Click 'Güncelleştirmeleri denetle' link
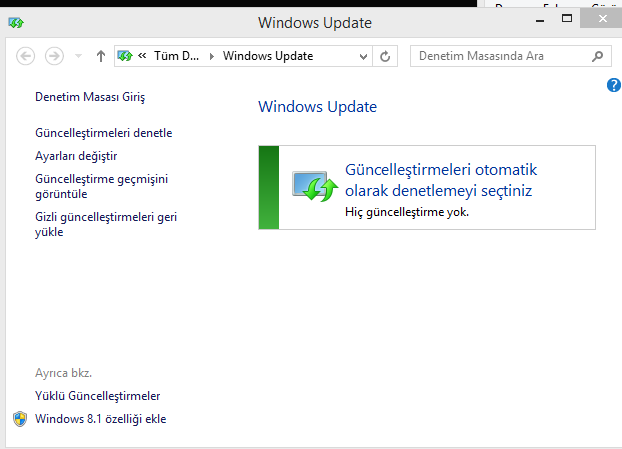This screenshot has width=622, height=449. [104, 133]
